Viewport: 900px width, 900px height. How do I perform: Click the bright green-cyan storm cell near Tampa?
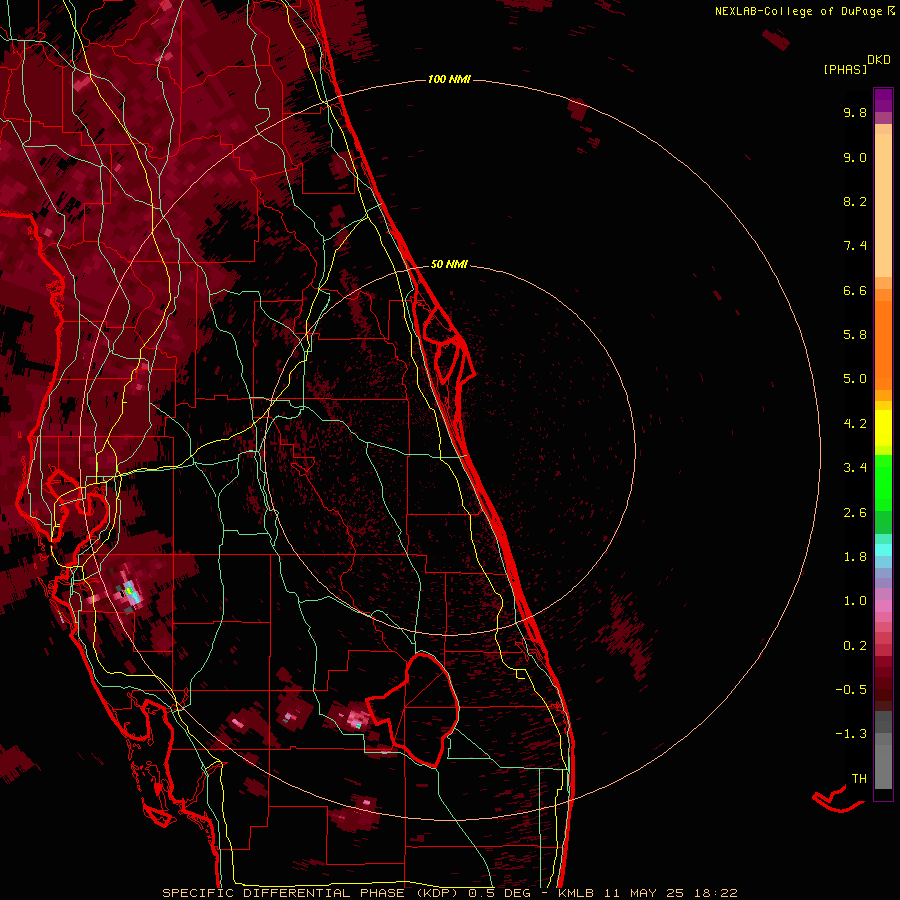[x=130, y=591]
